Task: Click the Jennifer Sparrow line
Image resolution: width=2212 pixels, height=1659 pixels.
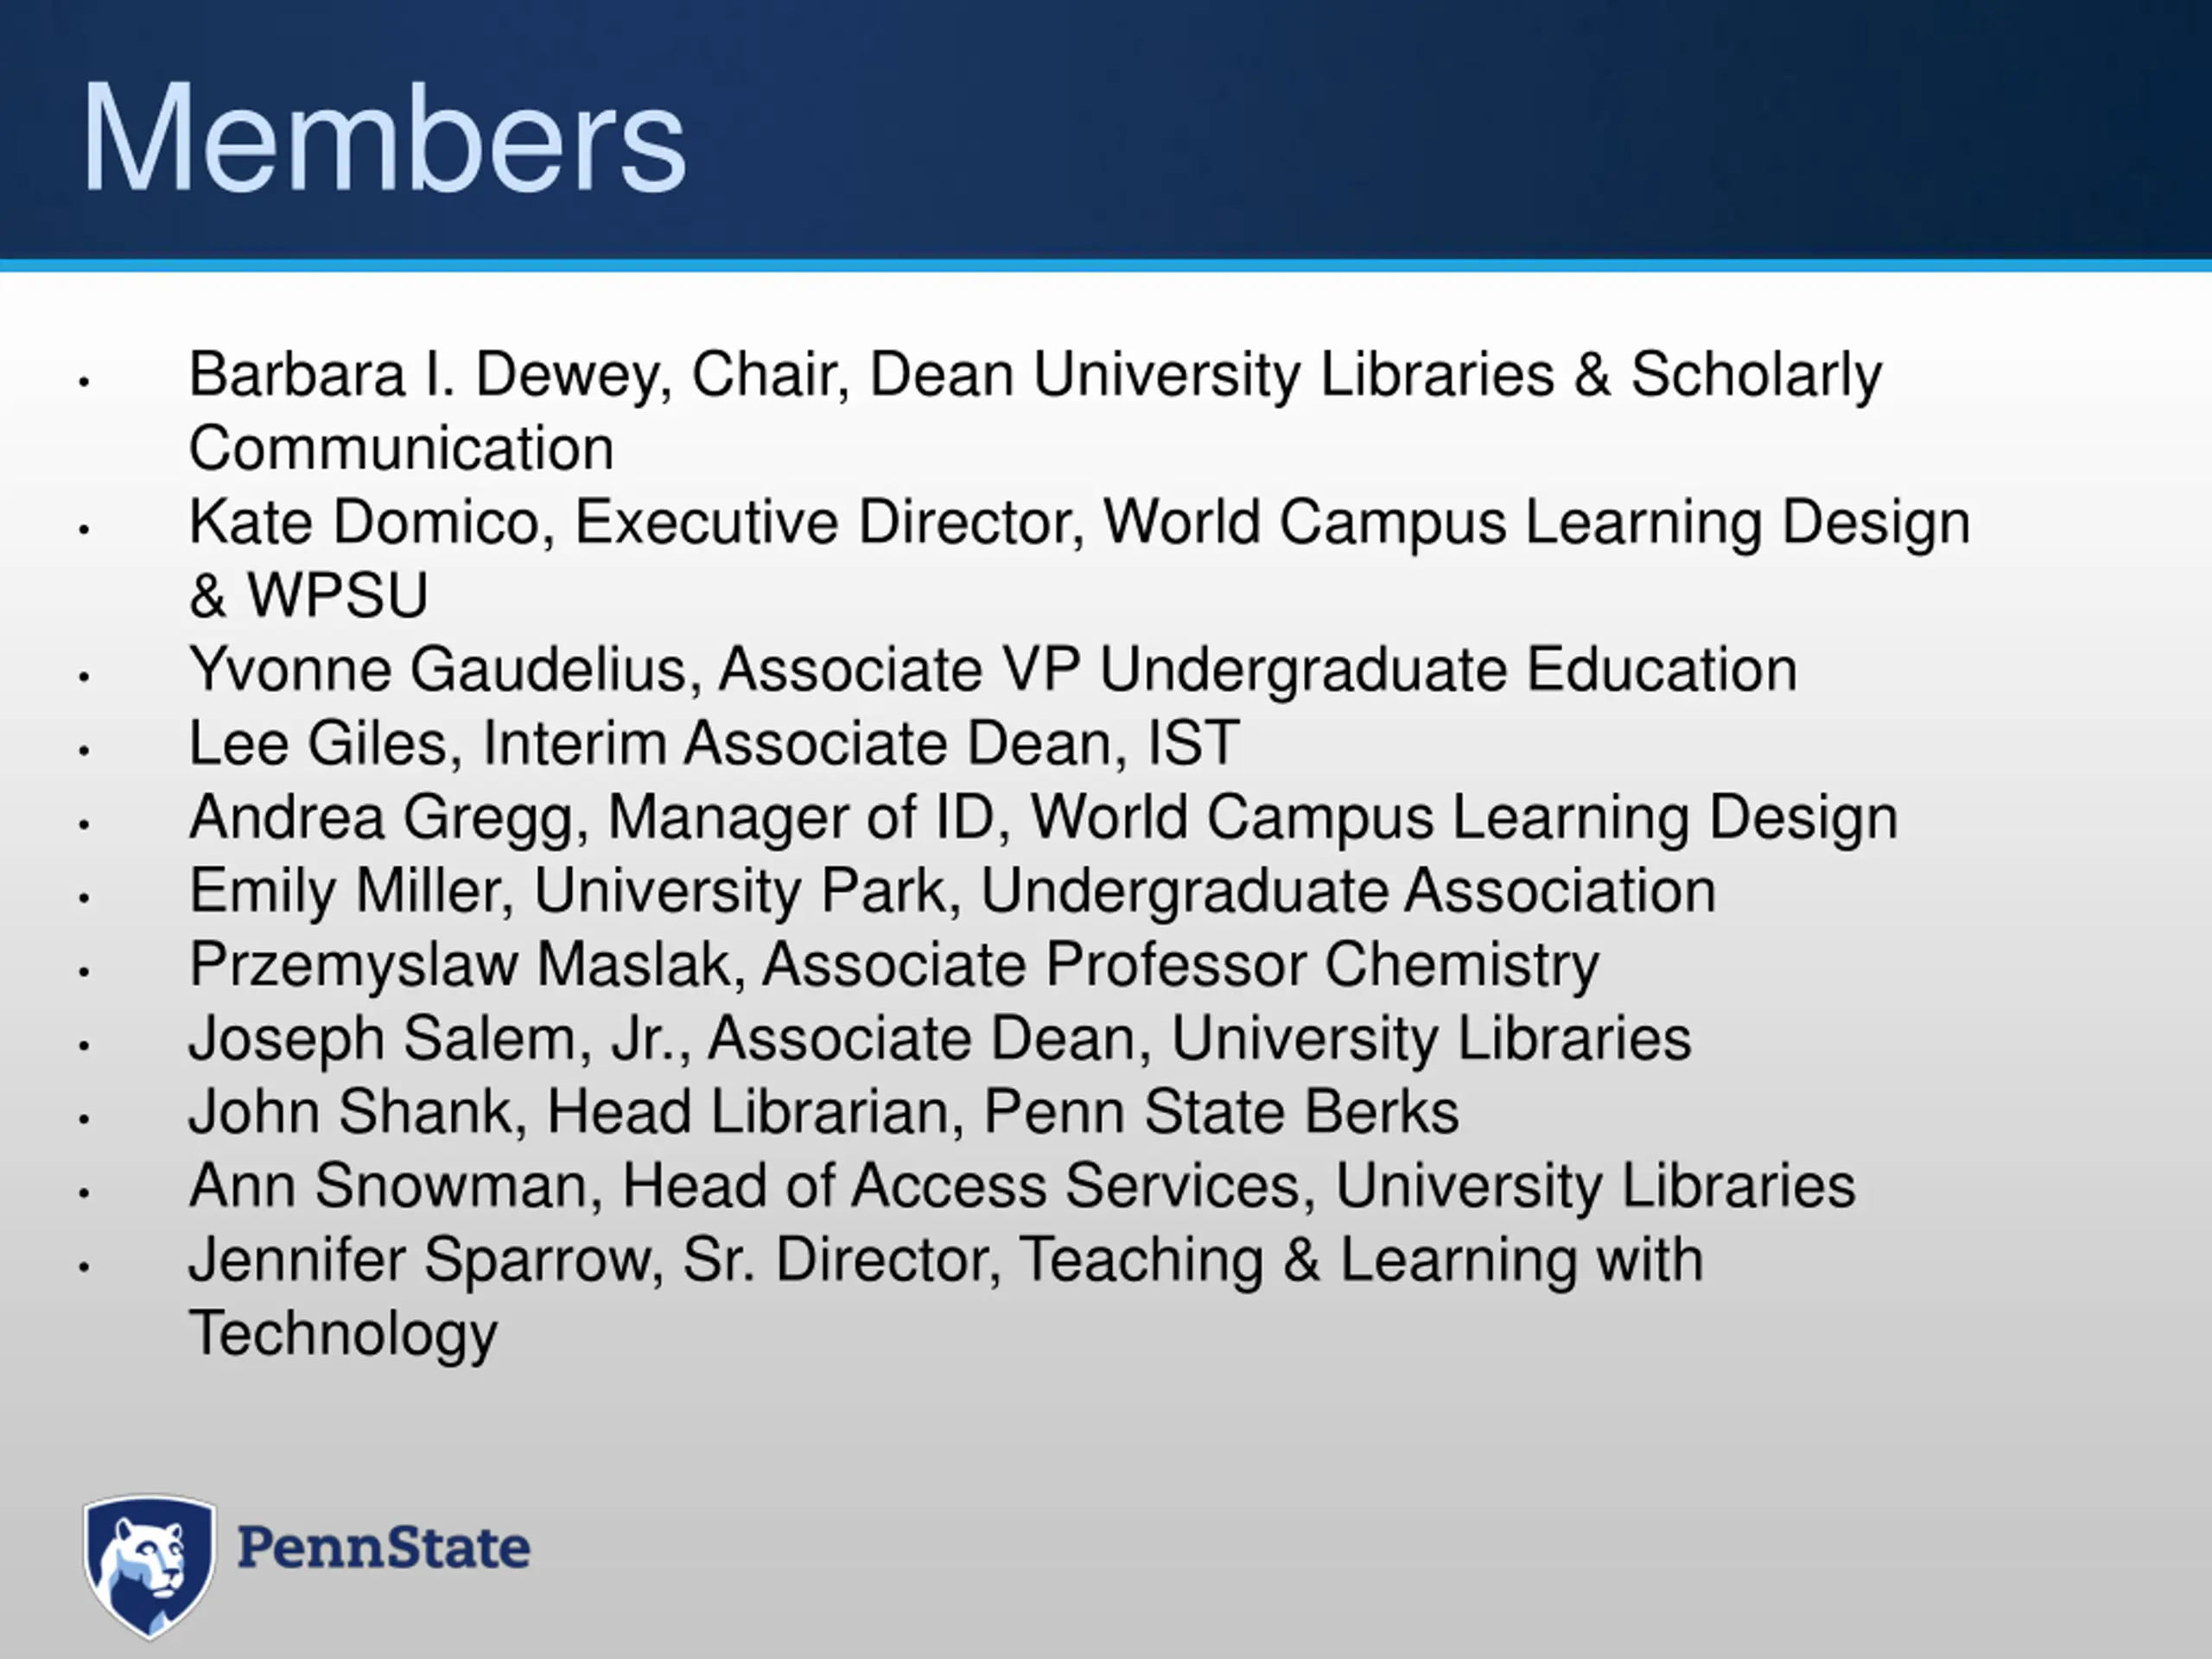Action: coord(946,1296)
